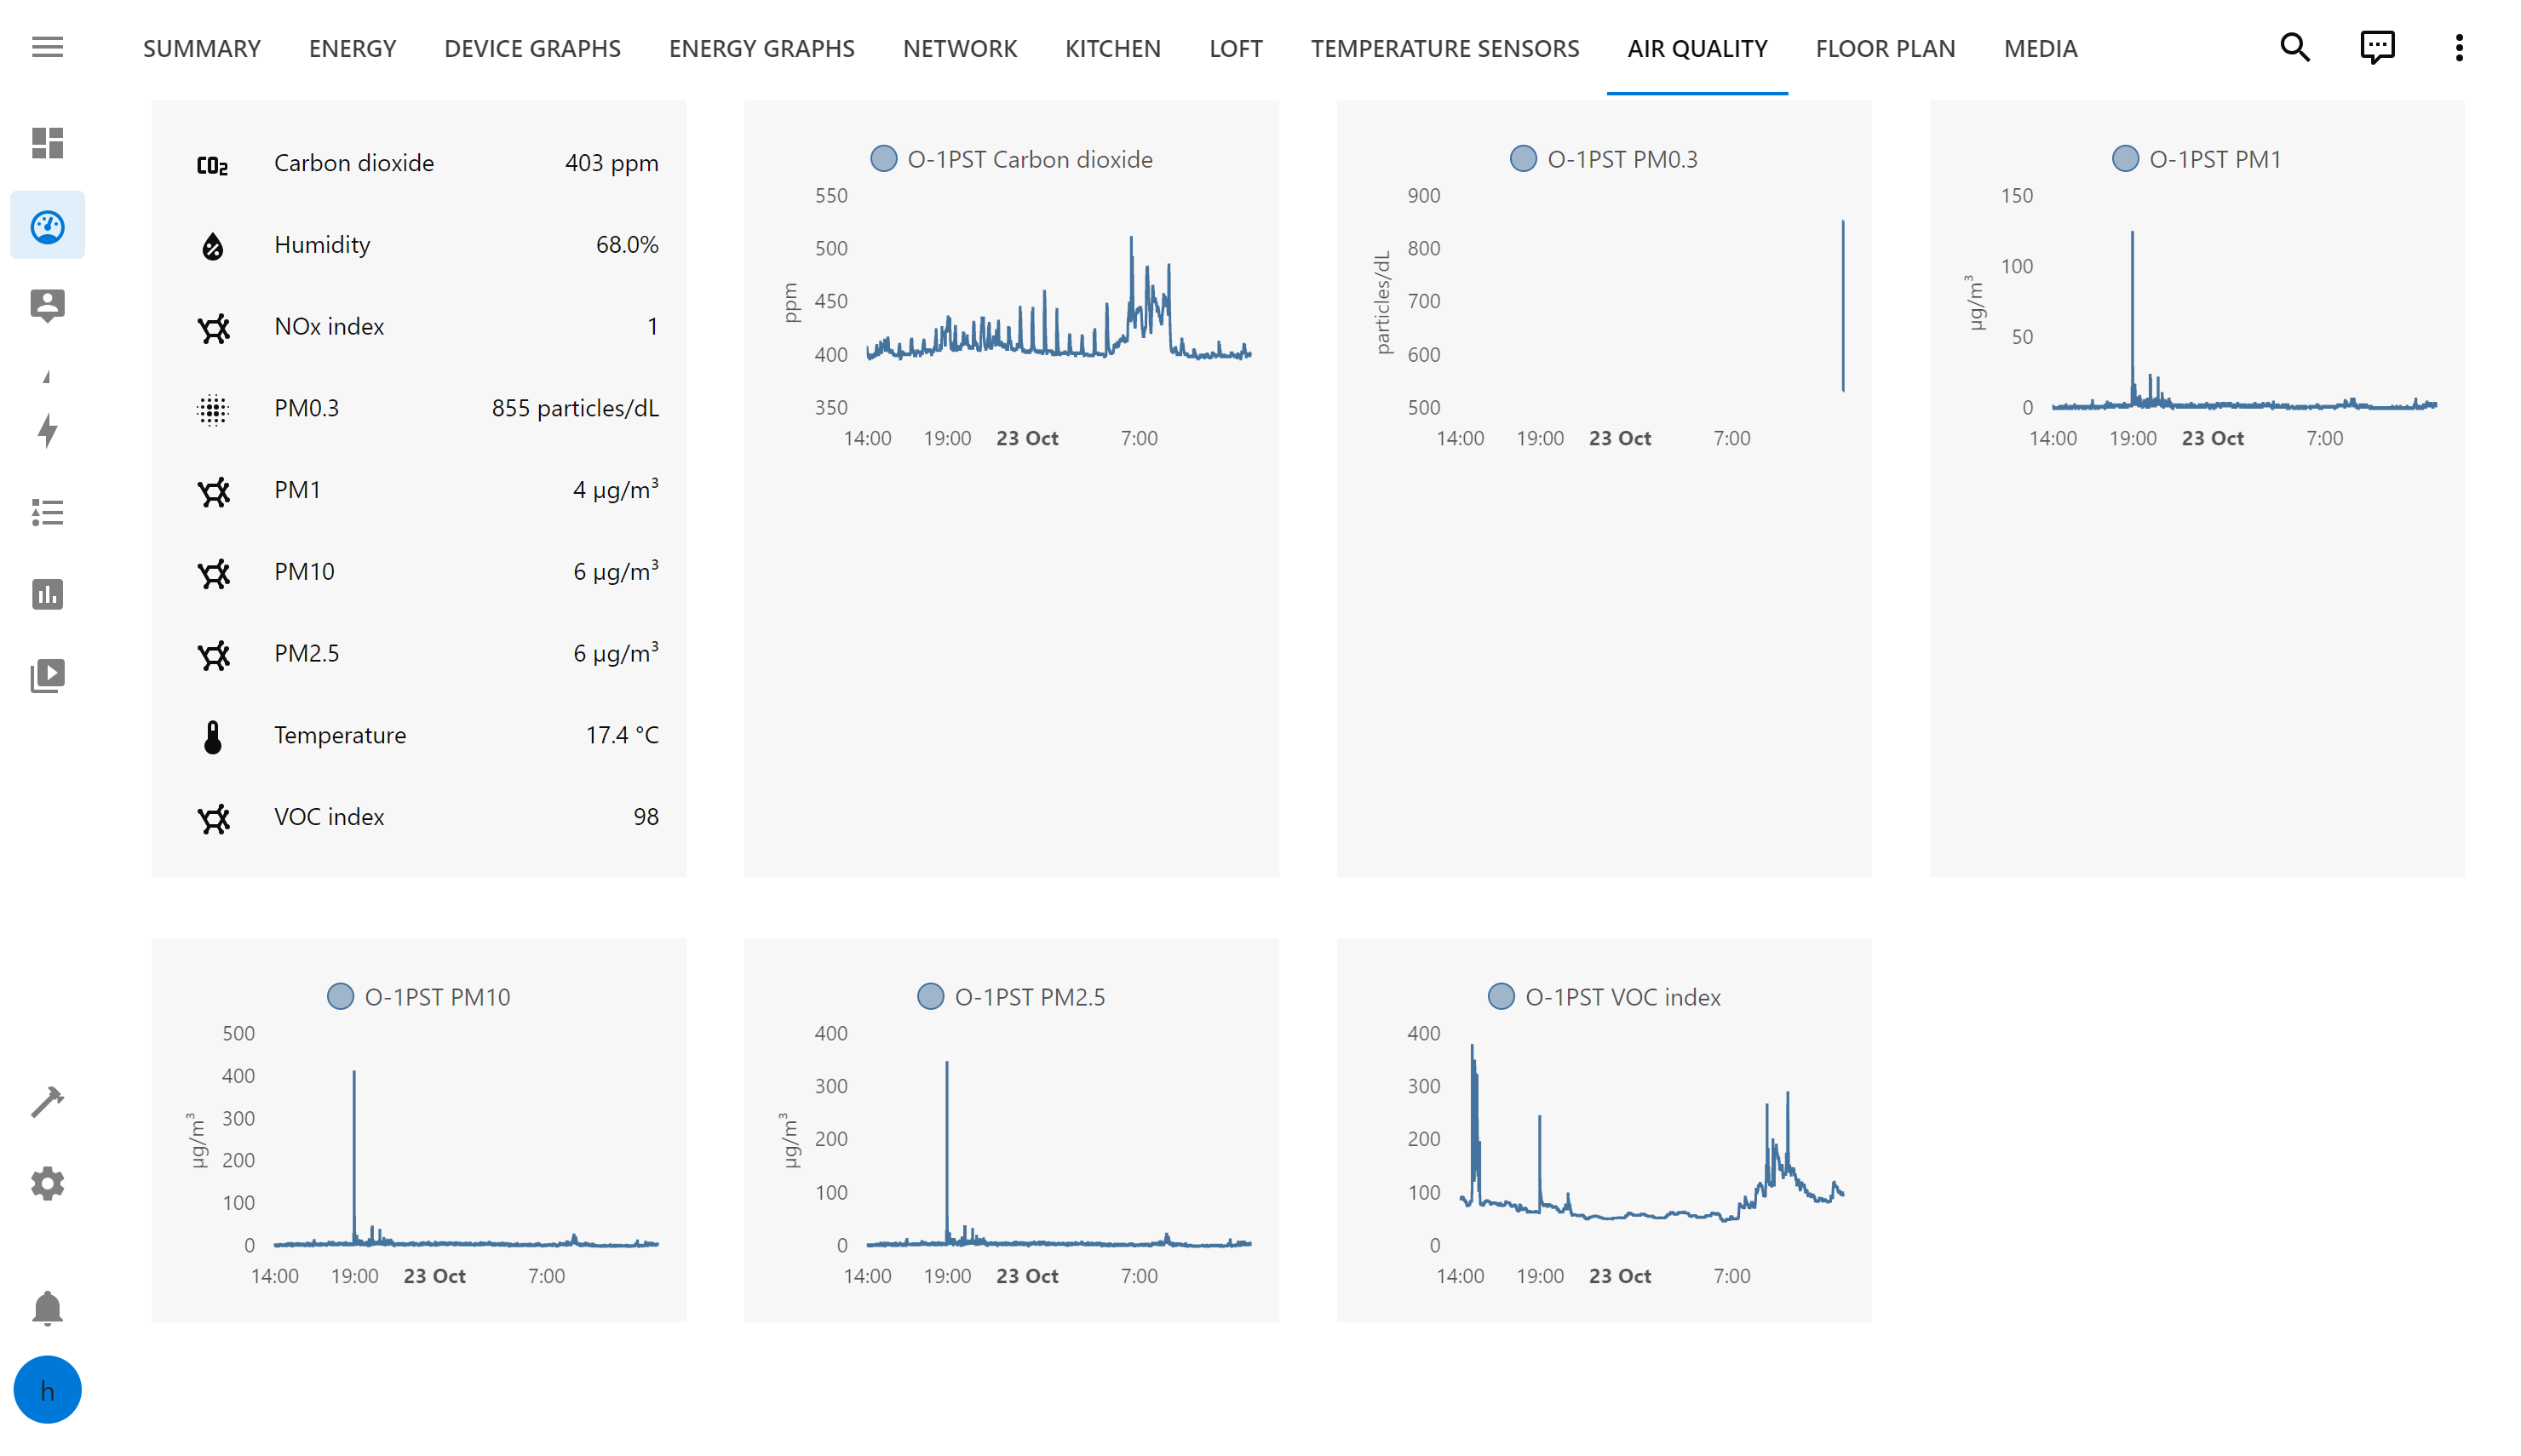
Task: Open the three-dot overflow menu
Action: pyautogui.click(x=2458, y=47)
